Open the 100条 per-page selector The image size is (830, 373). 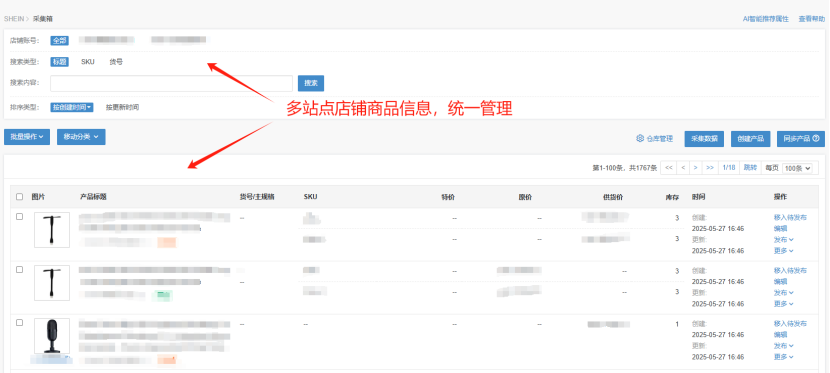click(x=797, y=168)
